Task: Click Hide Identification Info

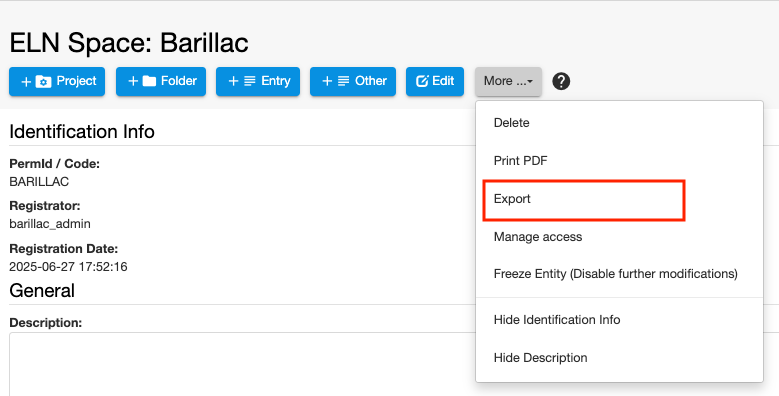Action: (x=619, y=319)
